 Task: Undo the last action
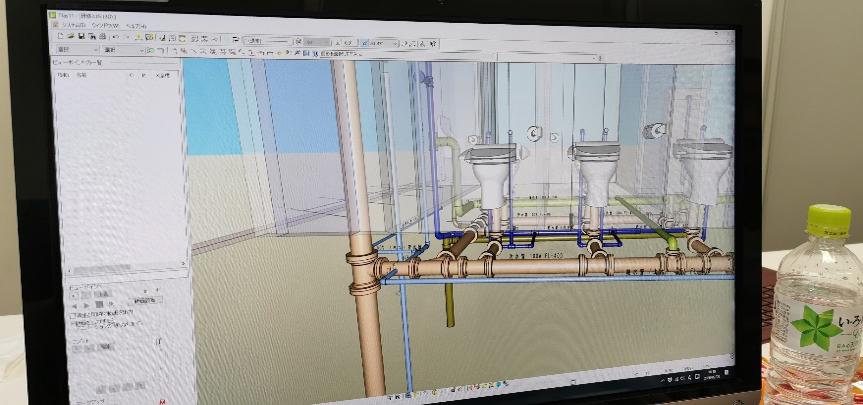[x=116, y=37]
